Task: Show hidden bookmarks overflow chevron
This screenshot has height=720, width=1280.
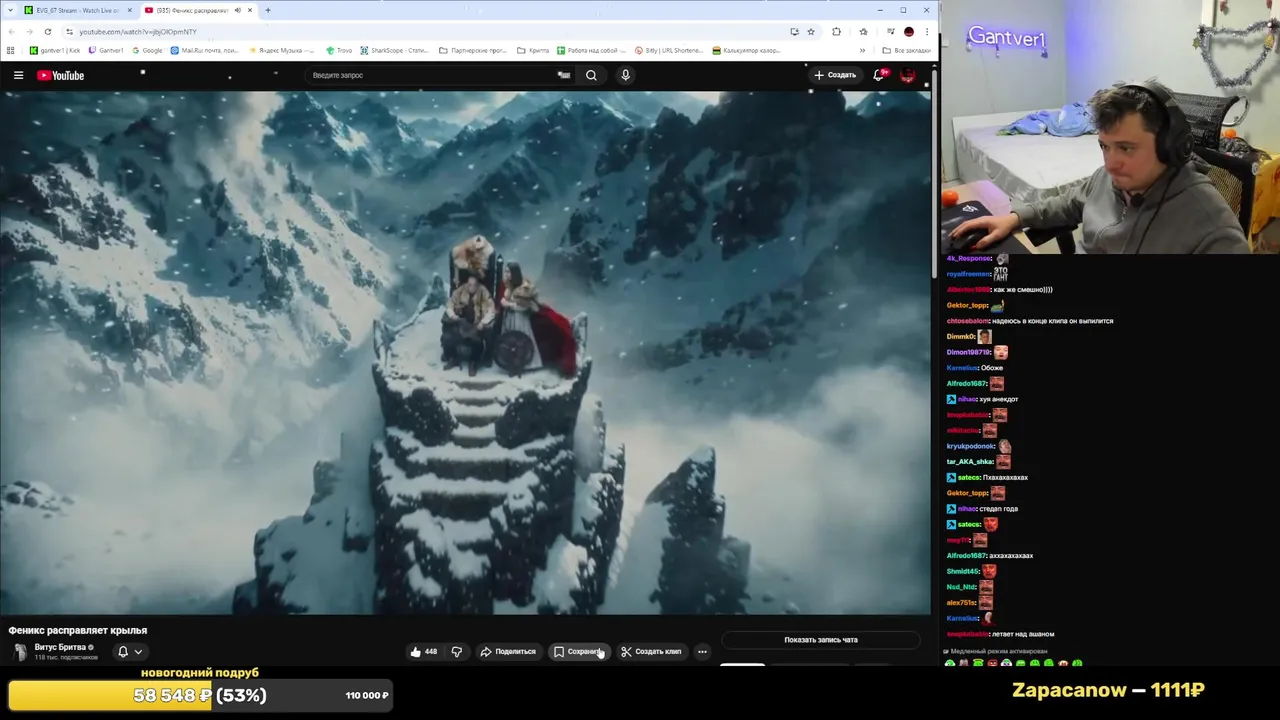Action: [863, 50]
